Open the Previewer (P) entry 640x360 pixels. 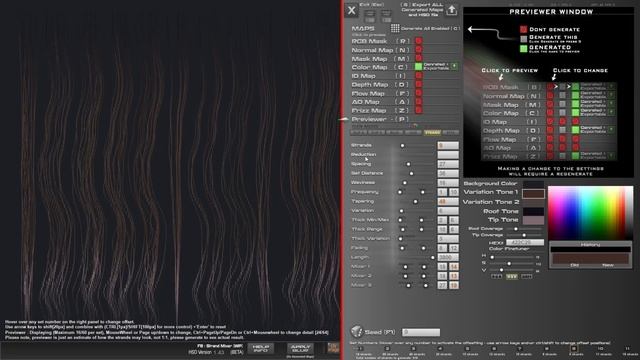[x=380, y=119]
